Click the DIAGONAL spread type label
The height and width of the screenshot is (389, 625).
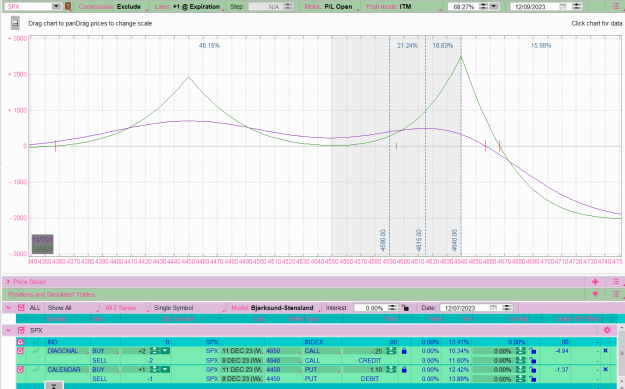point(63,351)
